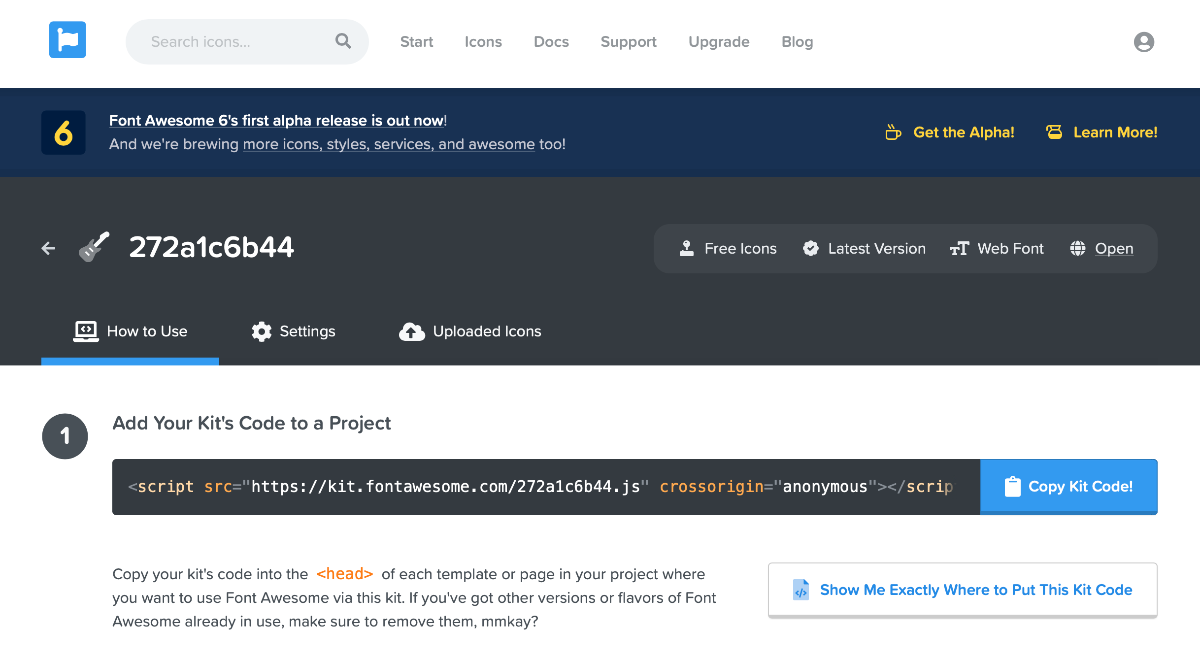Viewport: 1200px width, 659px height.
Task: Click the code file icon
Action: [801, 590]
